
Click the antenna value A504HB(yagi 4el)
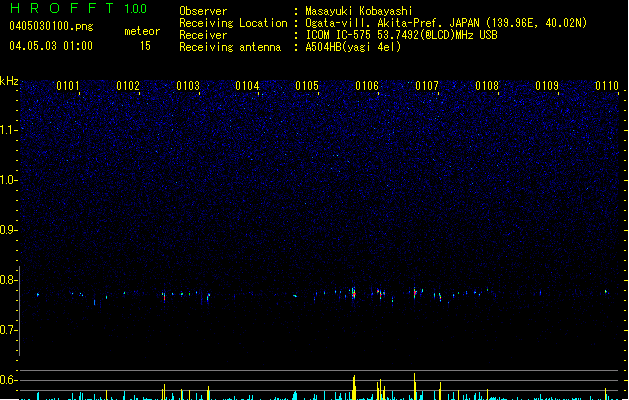[x=353, y=47]
